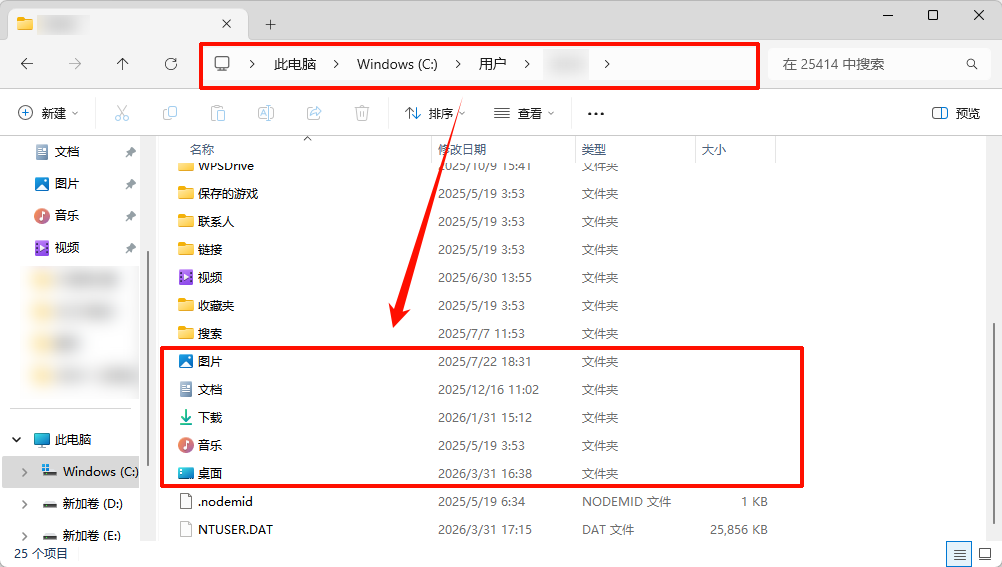
Task: Click the Paste clipboard icon
Action: click(218, 114)
